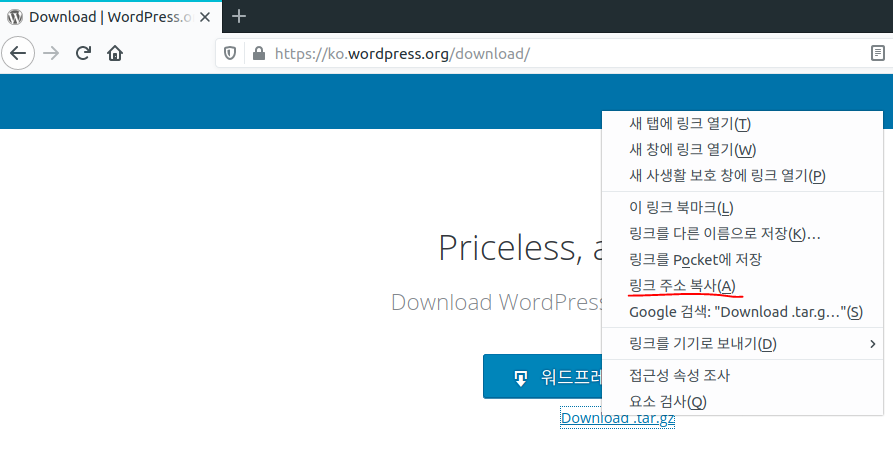
Task: Go to the home page icon
Action: 115,54
